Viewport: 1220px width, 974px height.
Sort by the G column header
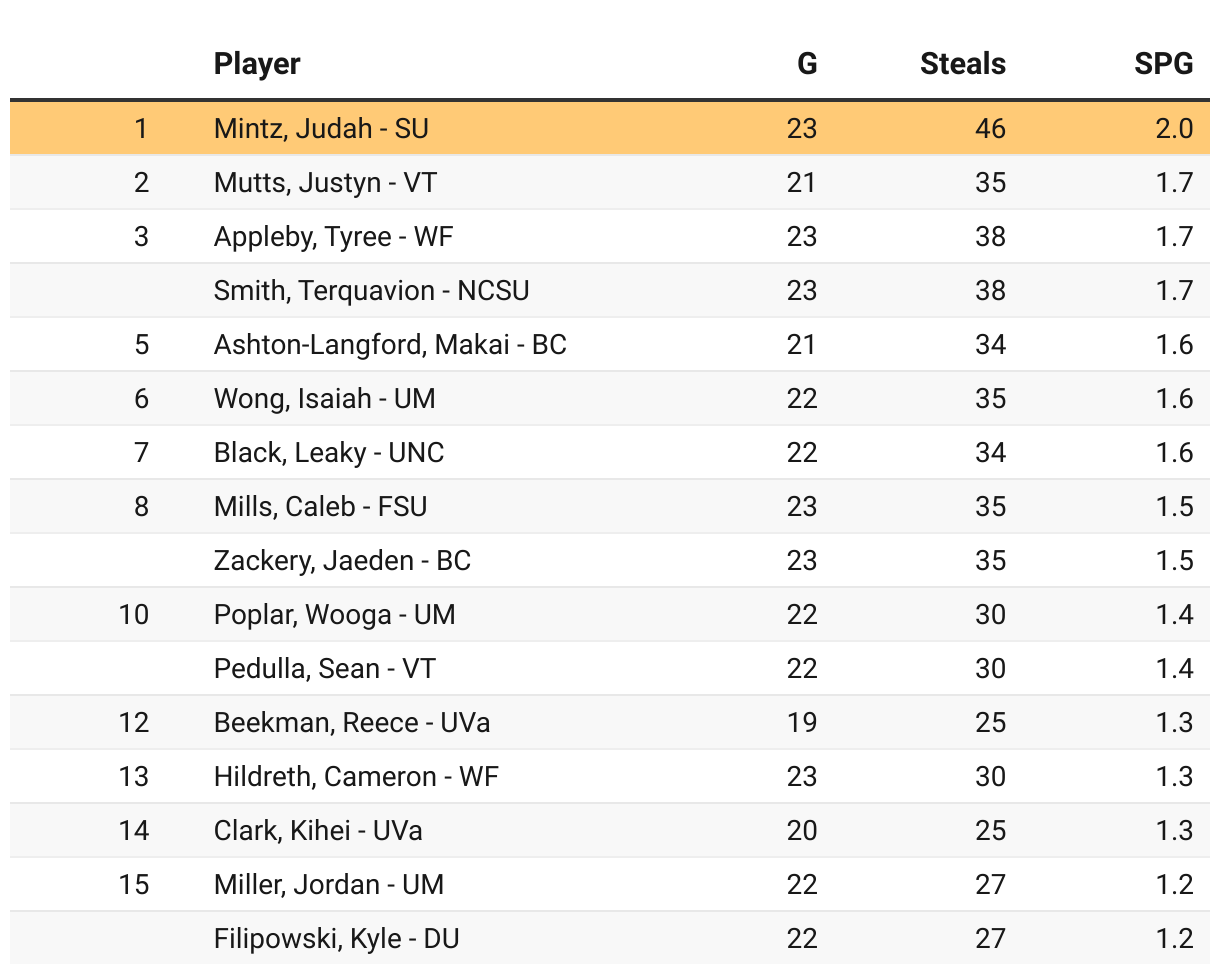click(806, 64)
